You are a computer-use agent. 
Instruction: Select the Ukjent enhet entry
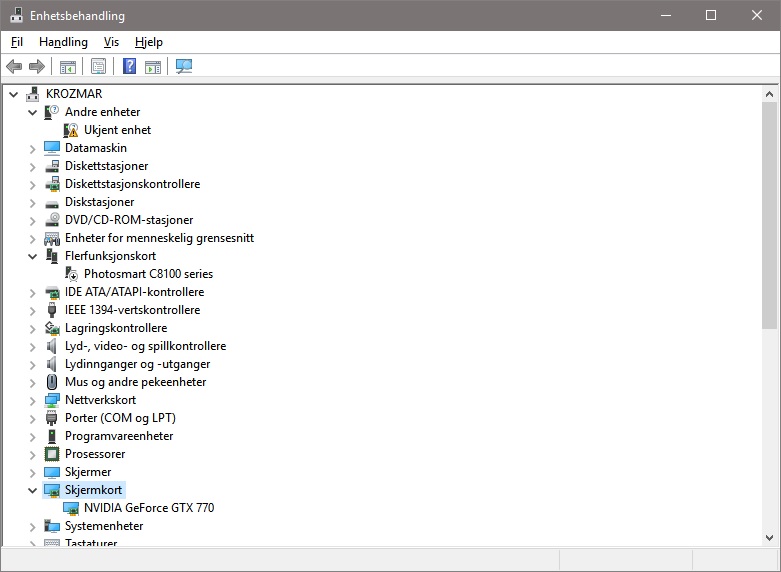pyautogui.click(x=118, y=130)
